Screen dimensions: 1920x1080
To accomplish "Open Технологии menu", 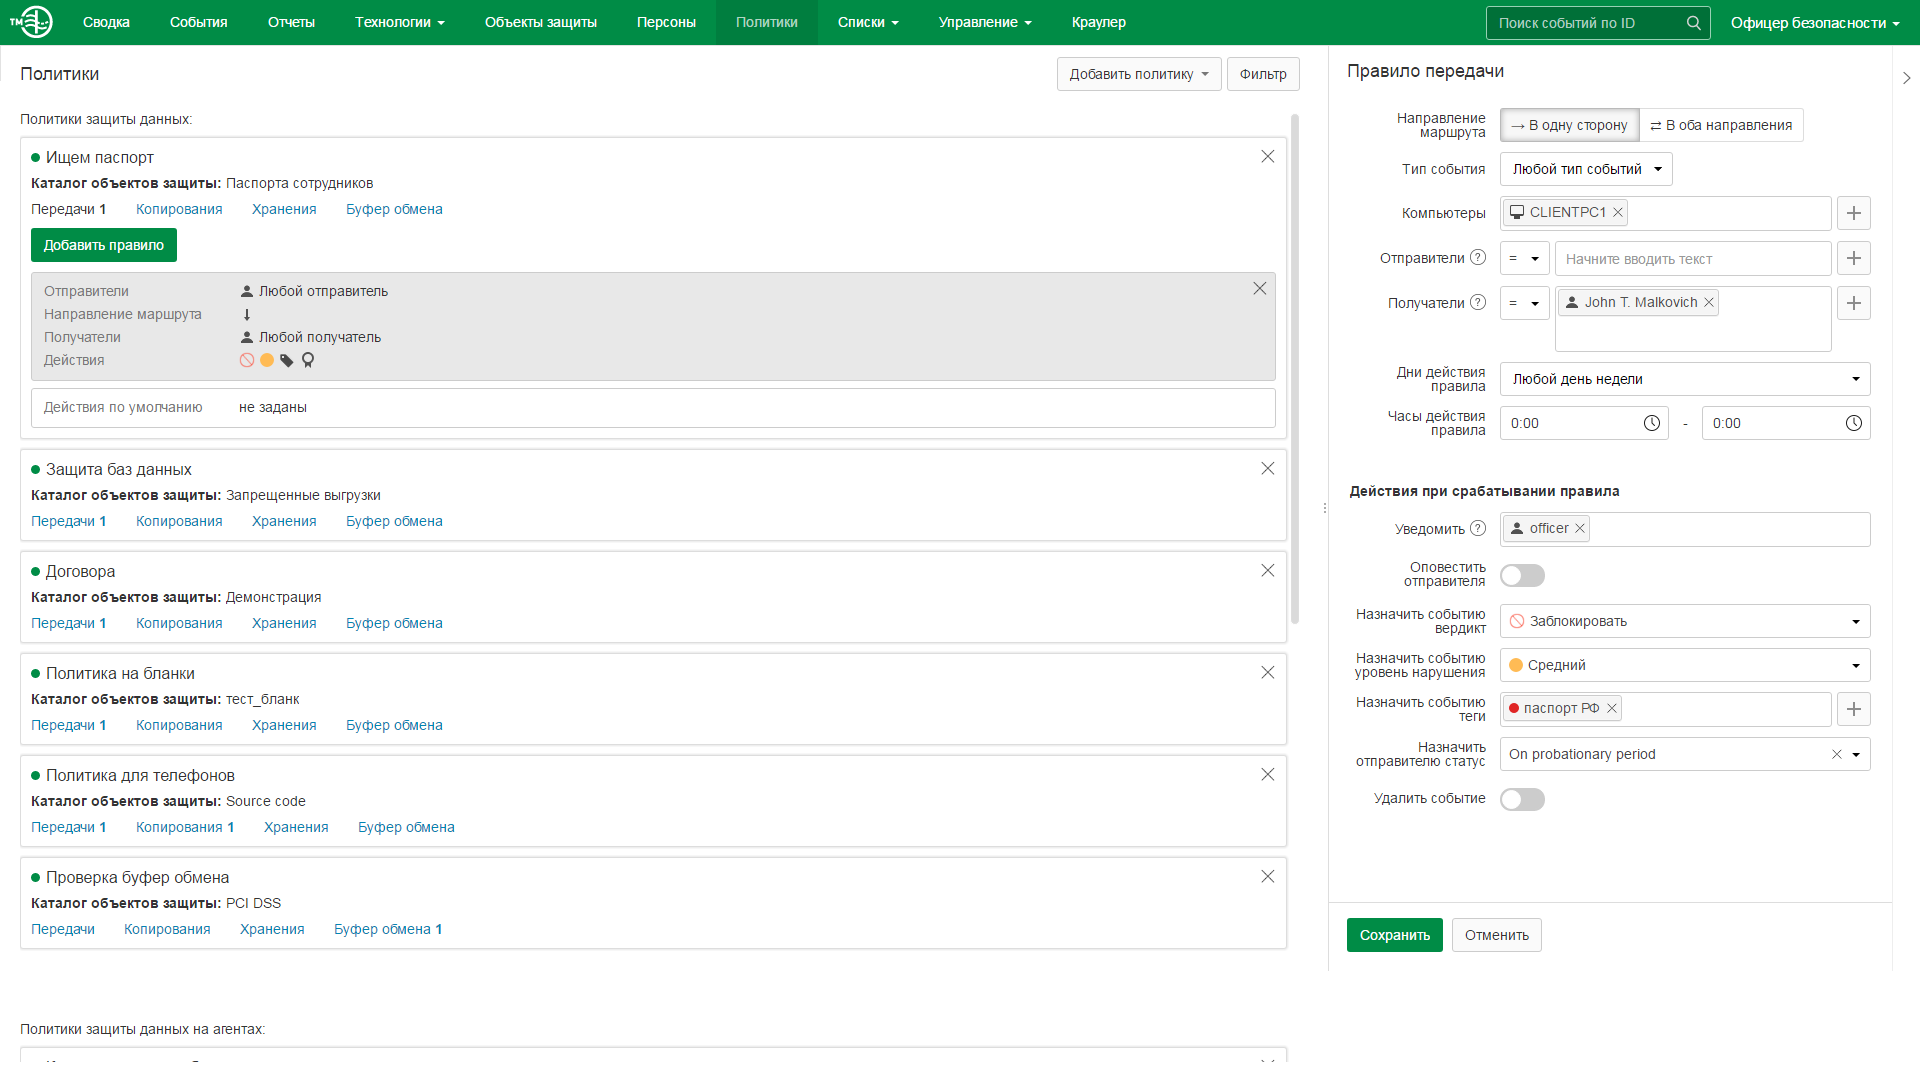I will [x=399, y=22].
